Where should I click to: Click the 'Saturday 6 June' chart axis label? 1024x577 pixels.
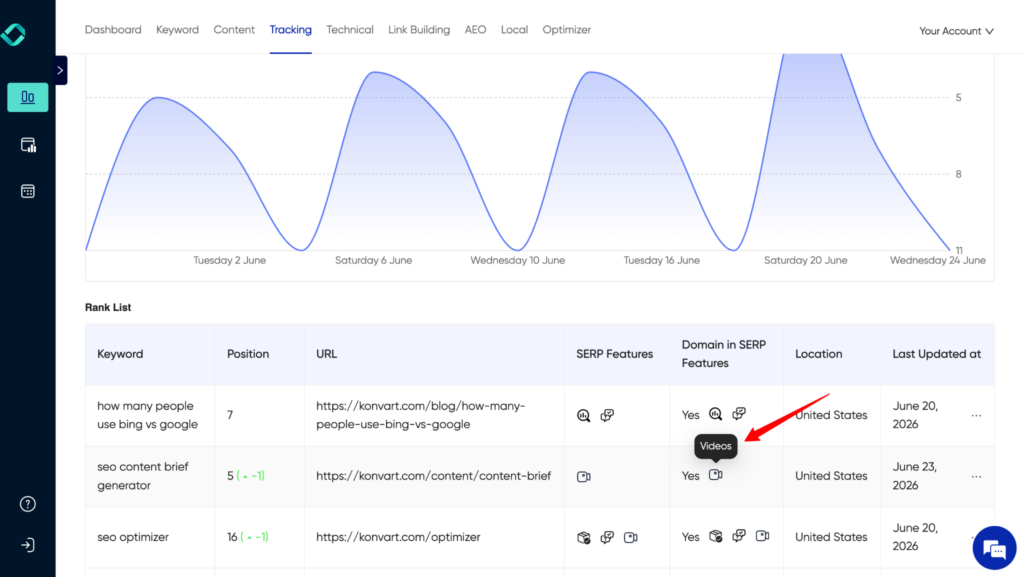374,260
